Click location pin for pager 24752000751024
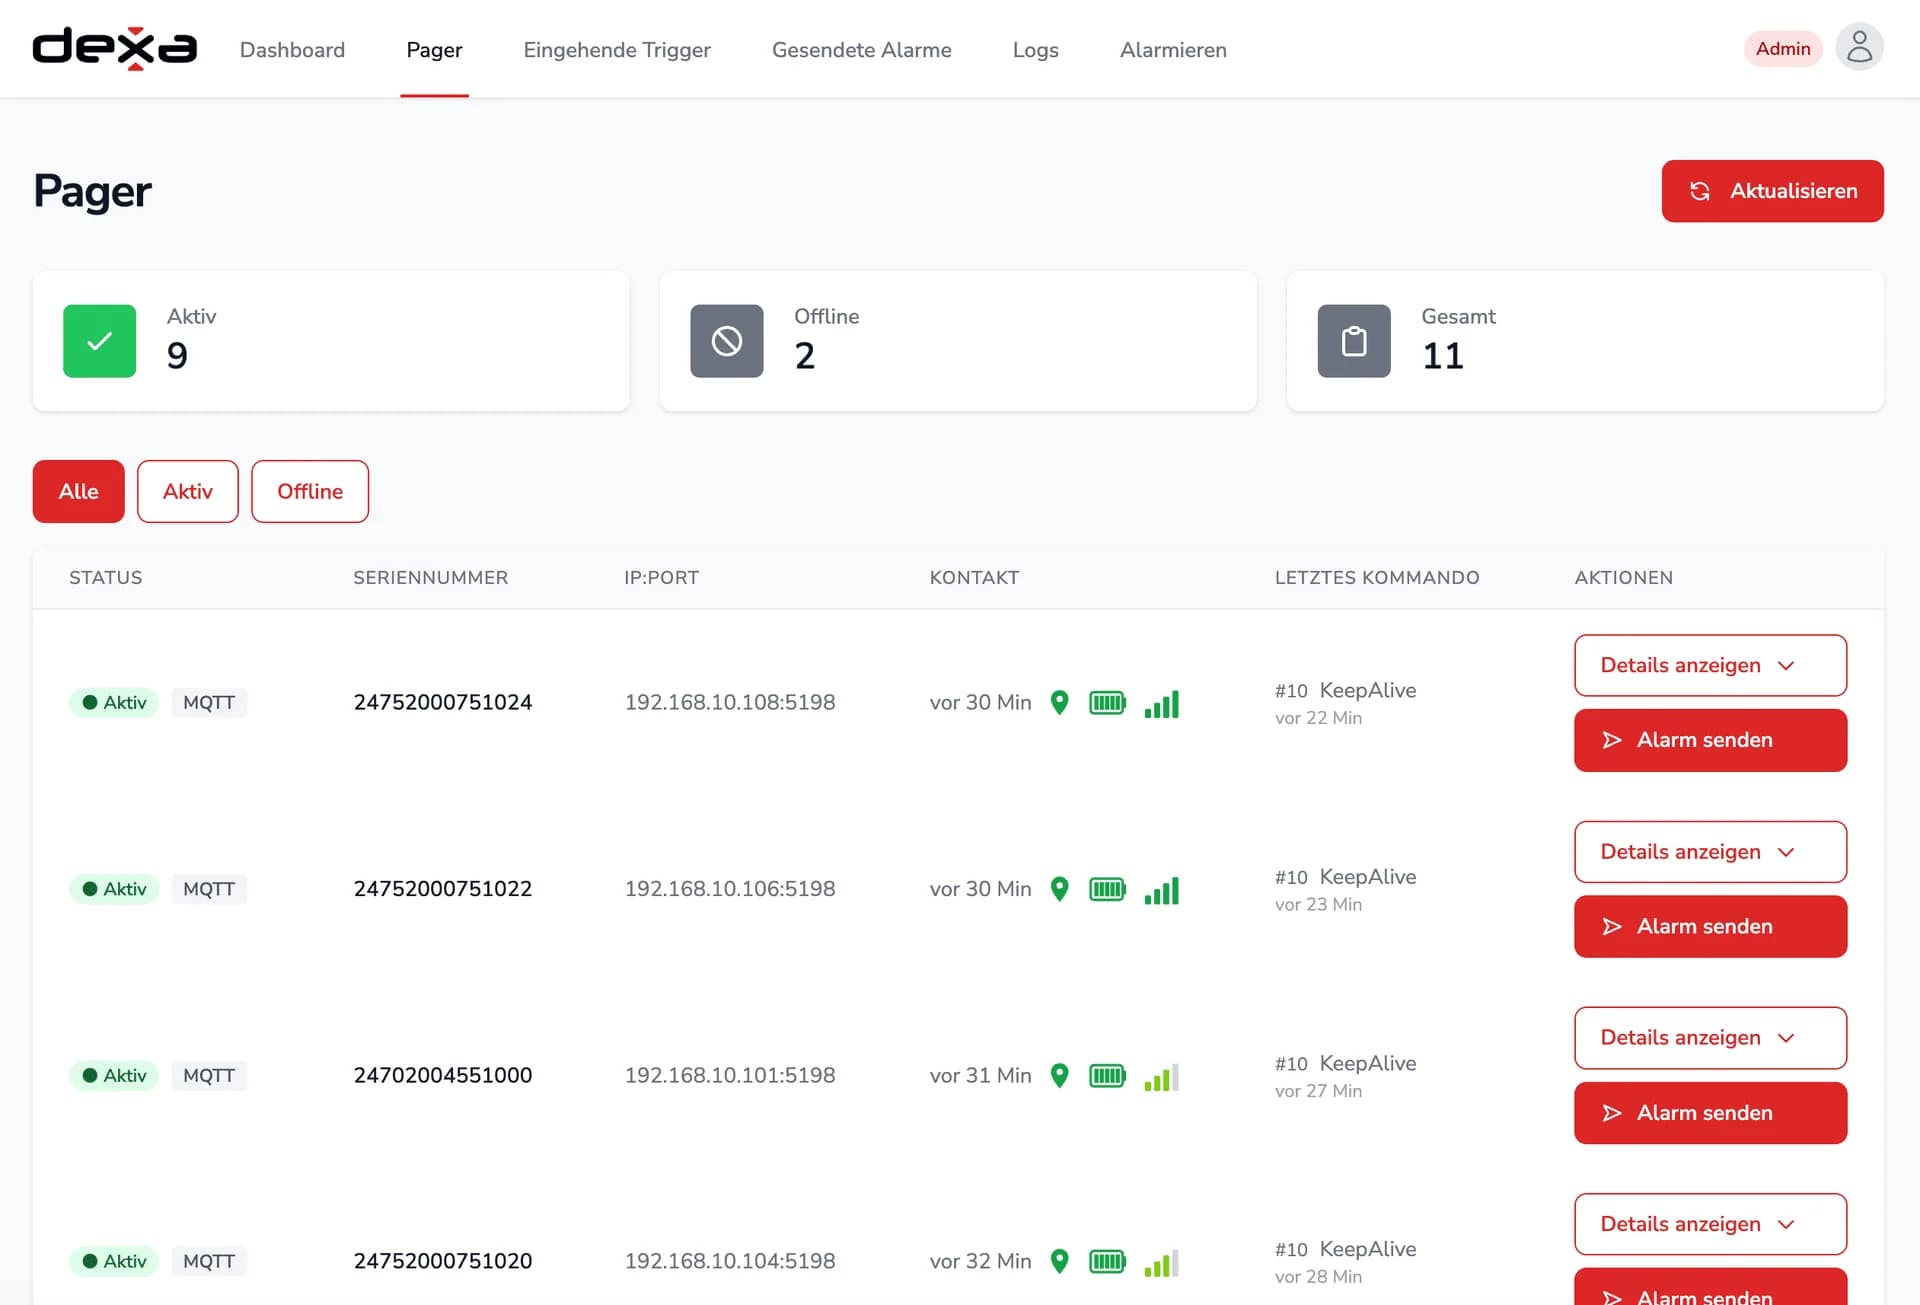Image resolution: width=1920 pixels, height=1305 pixels. 1059,702
